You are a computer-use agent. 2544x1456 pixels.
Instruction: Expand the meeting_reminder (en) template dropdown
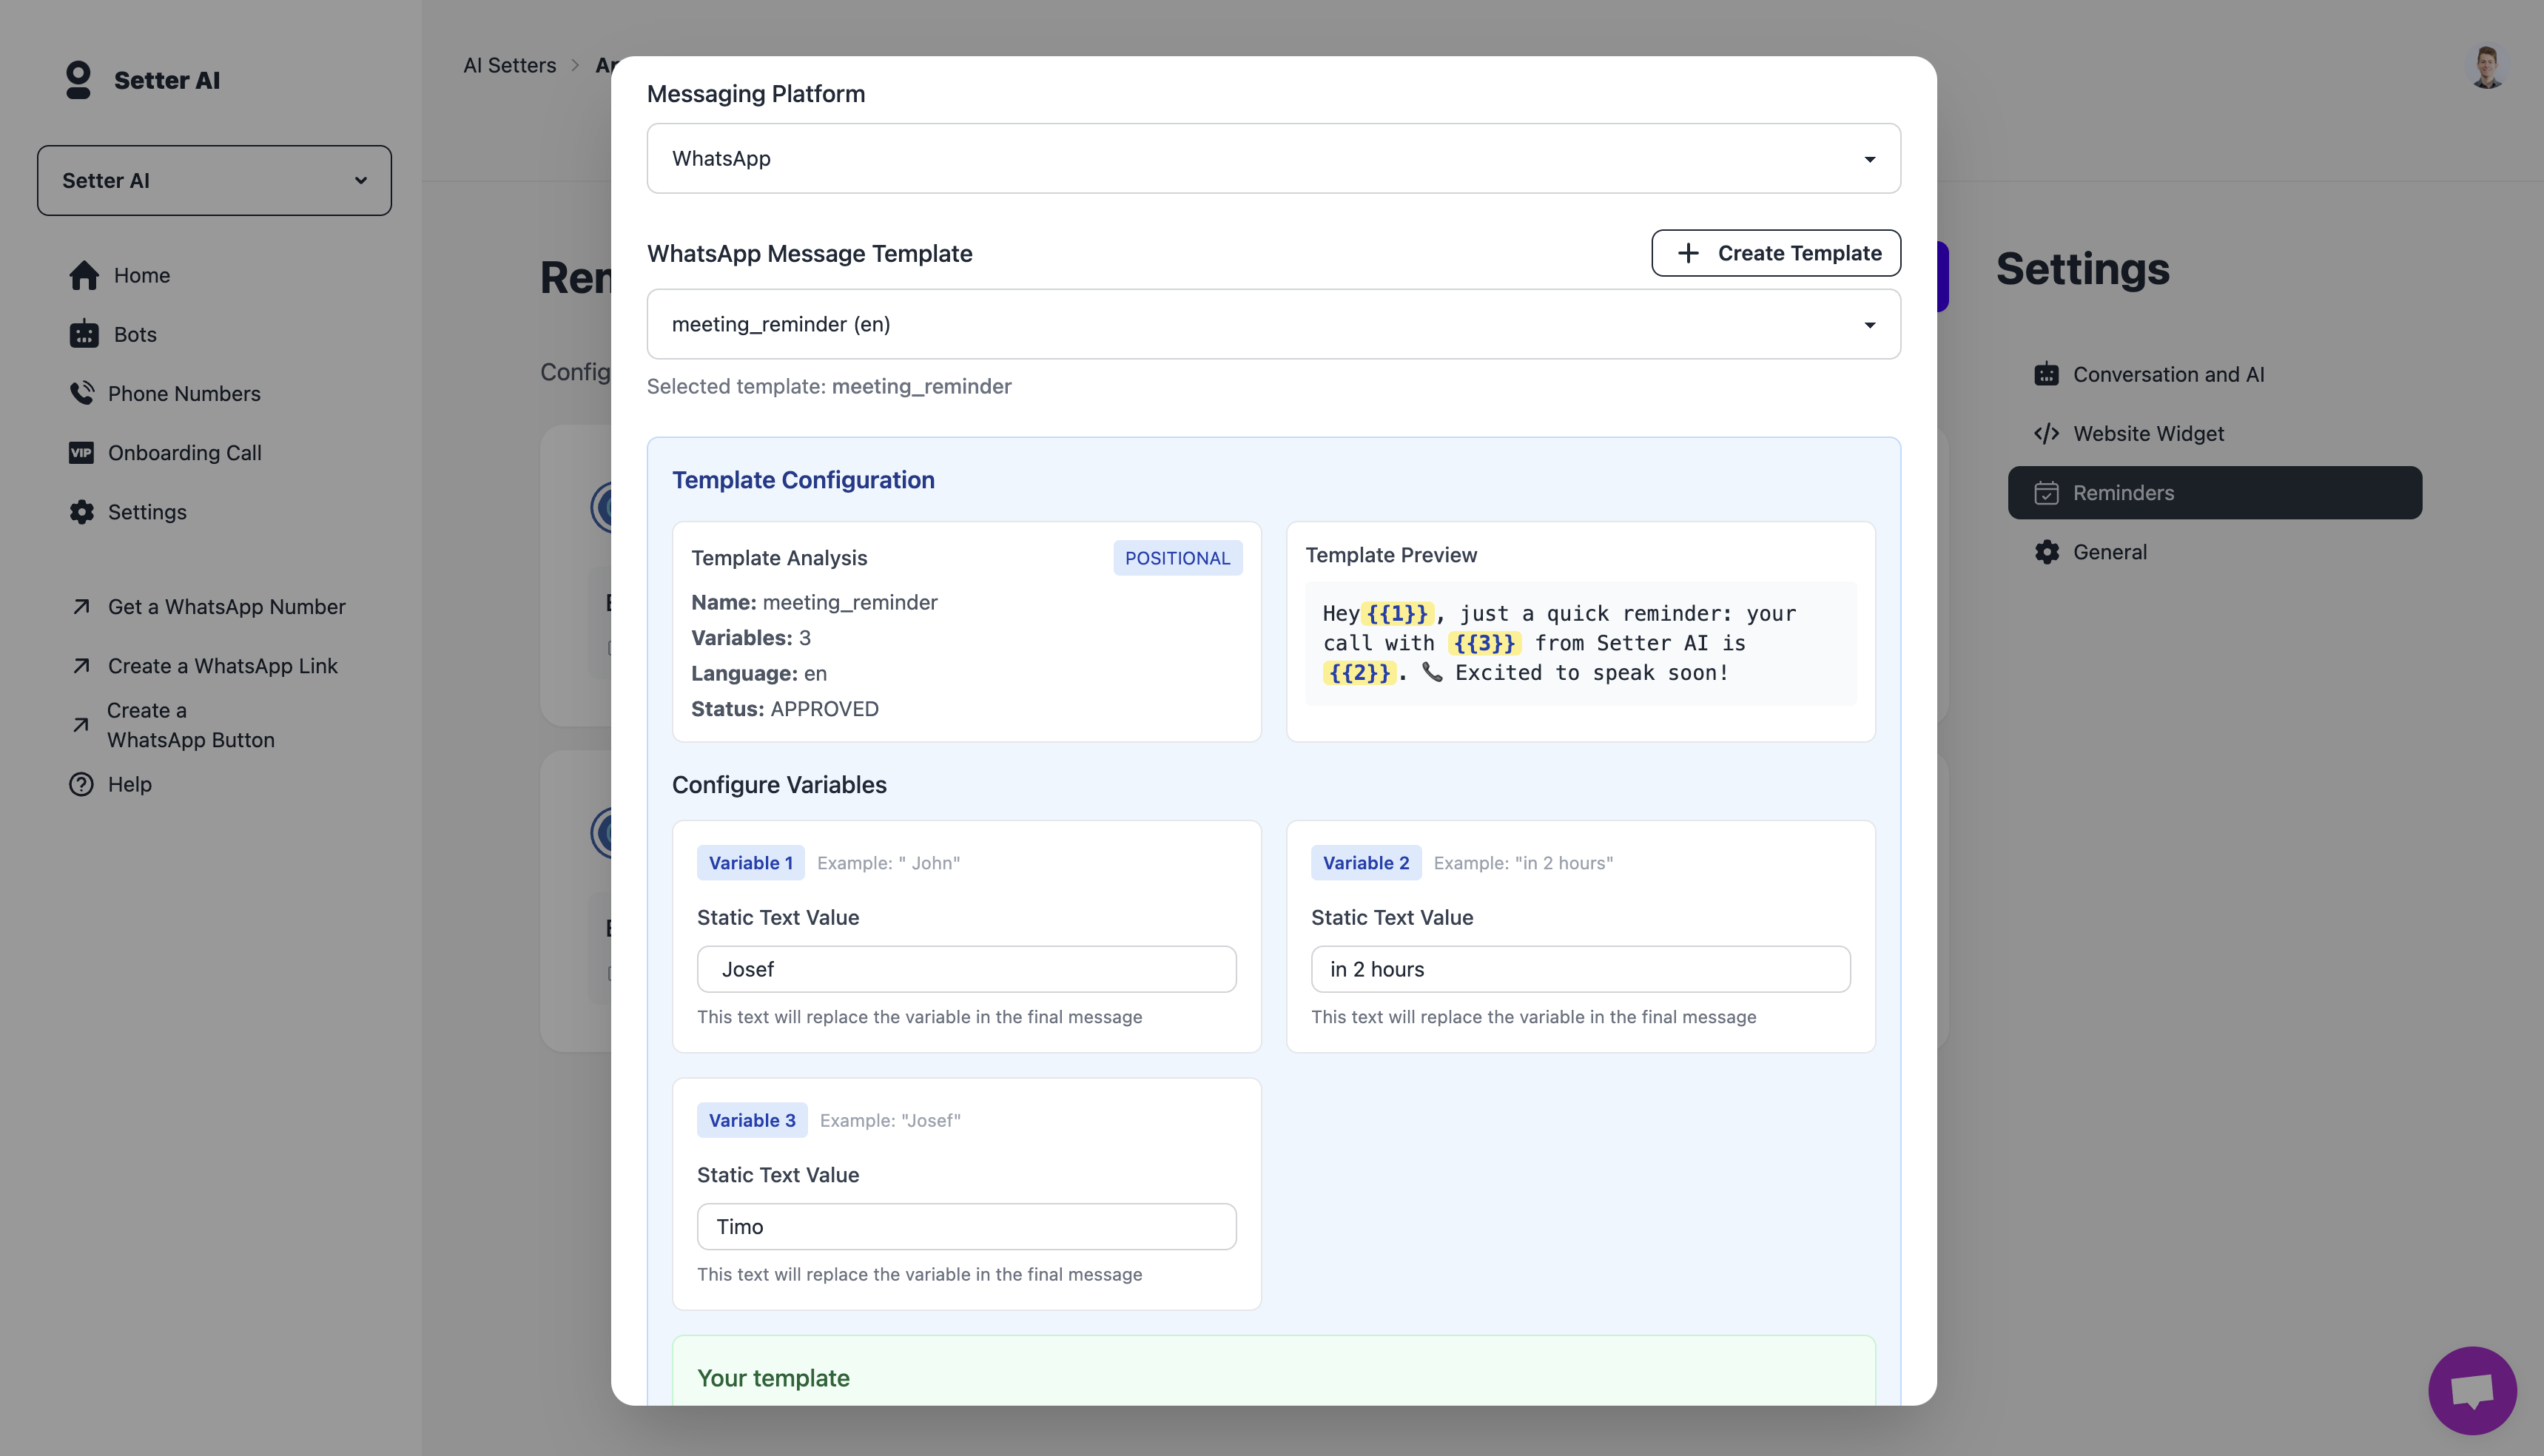click(1273, 324)
